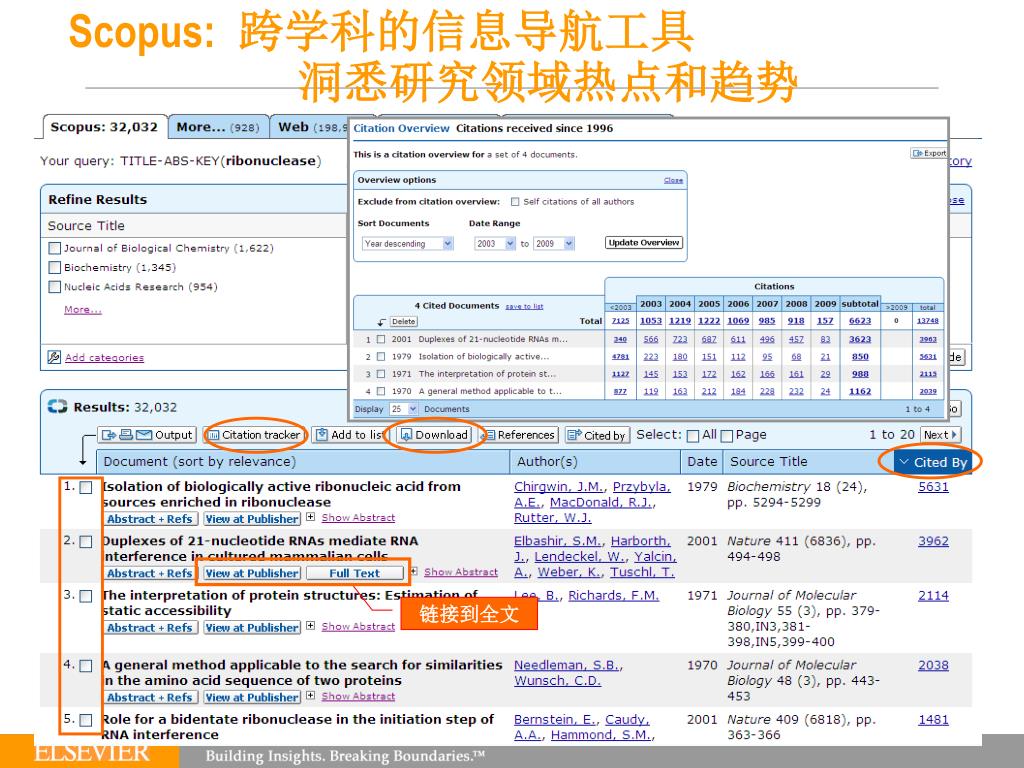The width and height of the screenshot is (1024, 768).
Task: Click the Add categories pencil icon
Action: [54, 357]
